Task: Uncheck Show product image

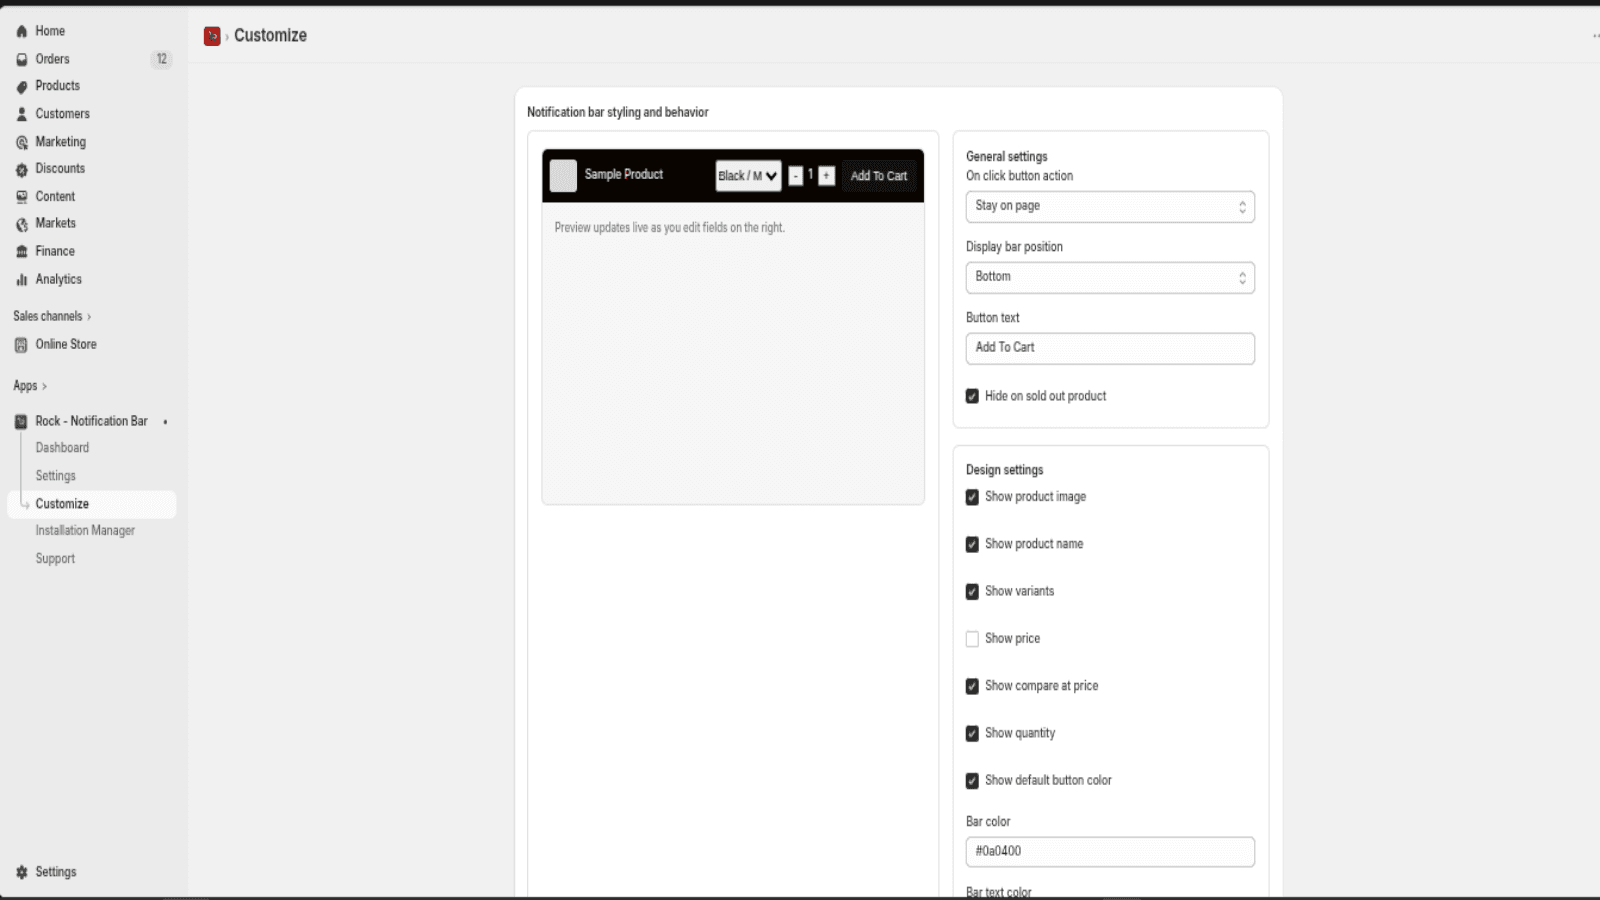Action: tap(972, 497)
